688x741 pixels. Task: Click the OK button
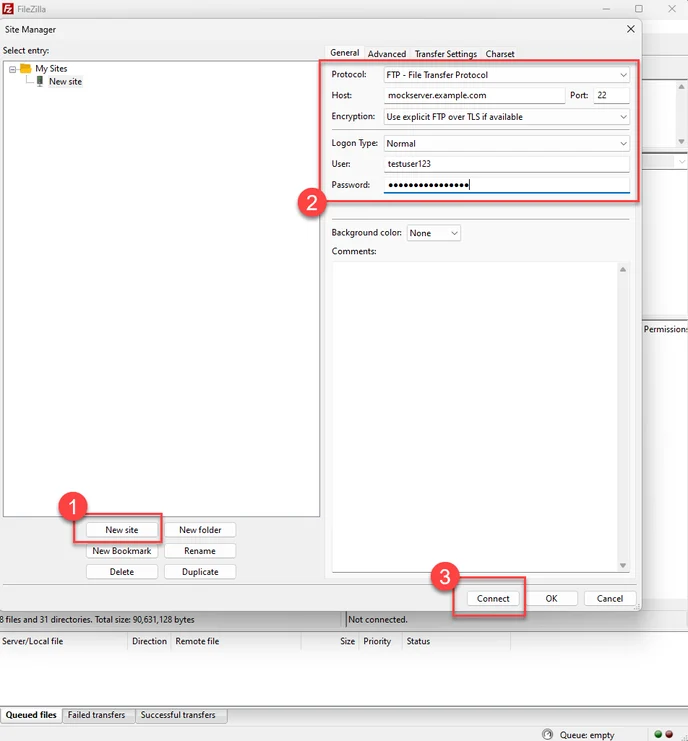[x=551, y=598]
